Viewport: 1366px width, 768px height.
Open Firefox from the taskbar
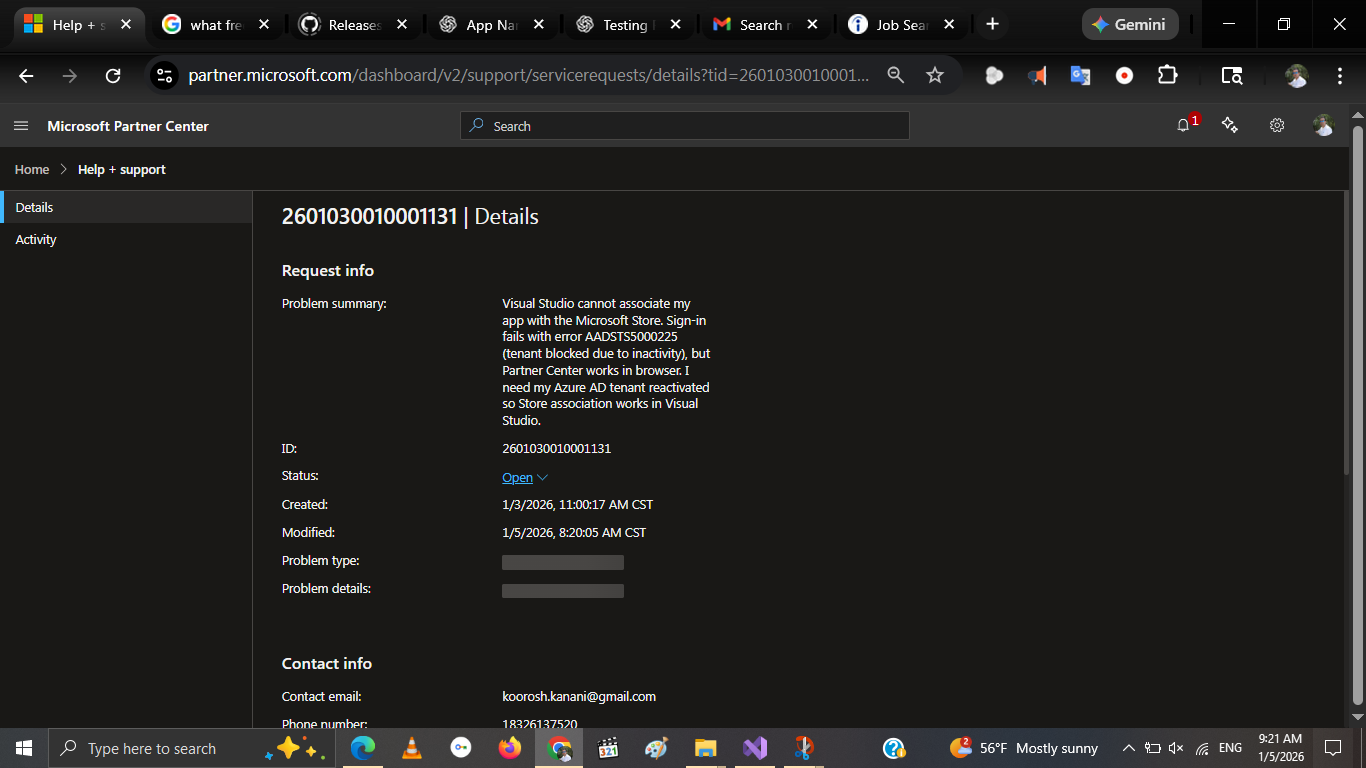click(510, 748)
